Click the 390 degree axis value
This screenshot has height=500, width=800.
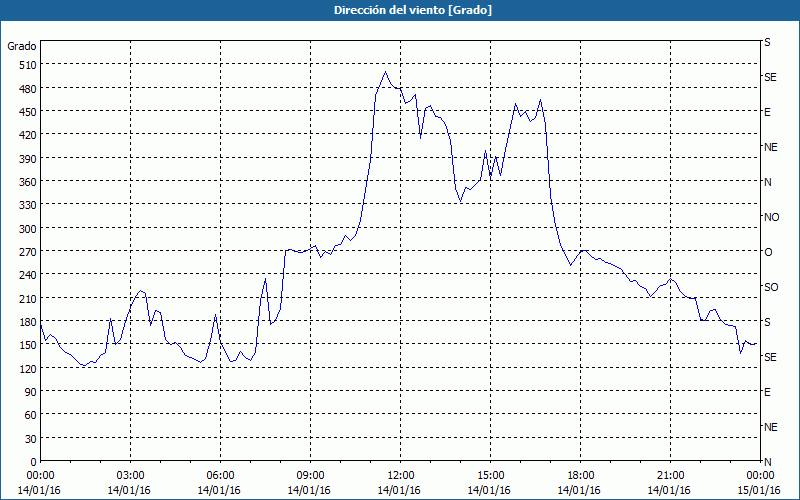click(x=28, y=159)
